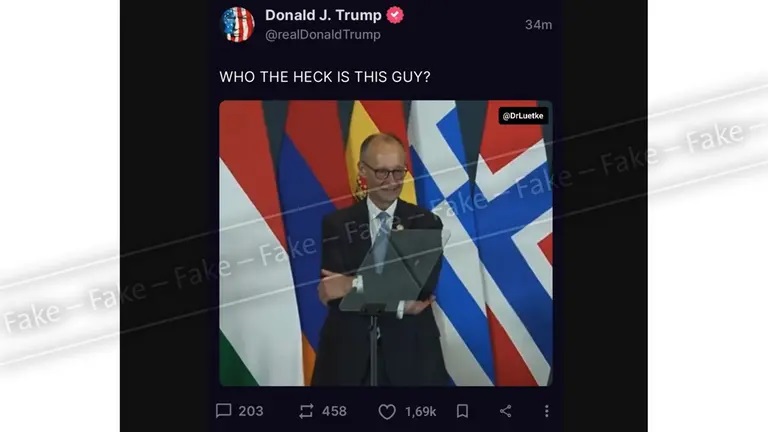Open the share icon
This screenshot has width=768, height=432.
coord(505,411)
